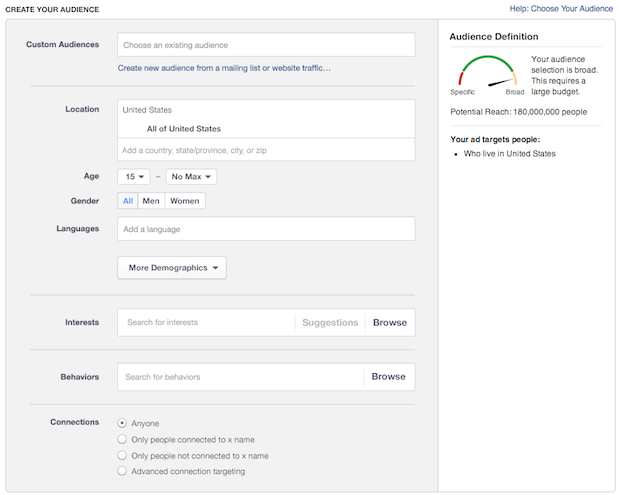Open Create new audience from mailing list link
This screenshot has width=619, height=495.
pos(224,68)
